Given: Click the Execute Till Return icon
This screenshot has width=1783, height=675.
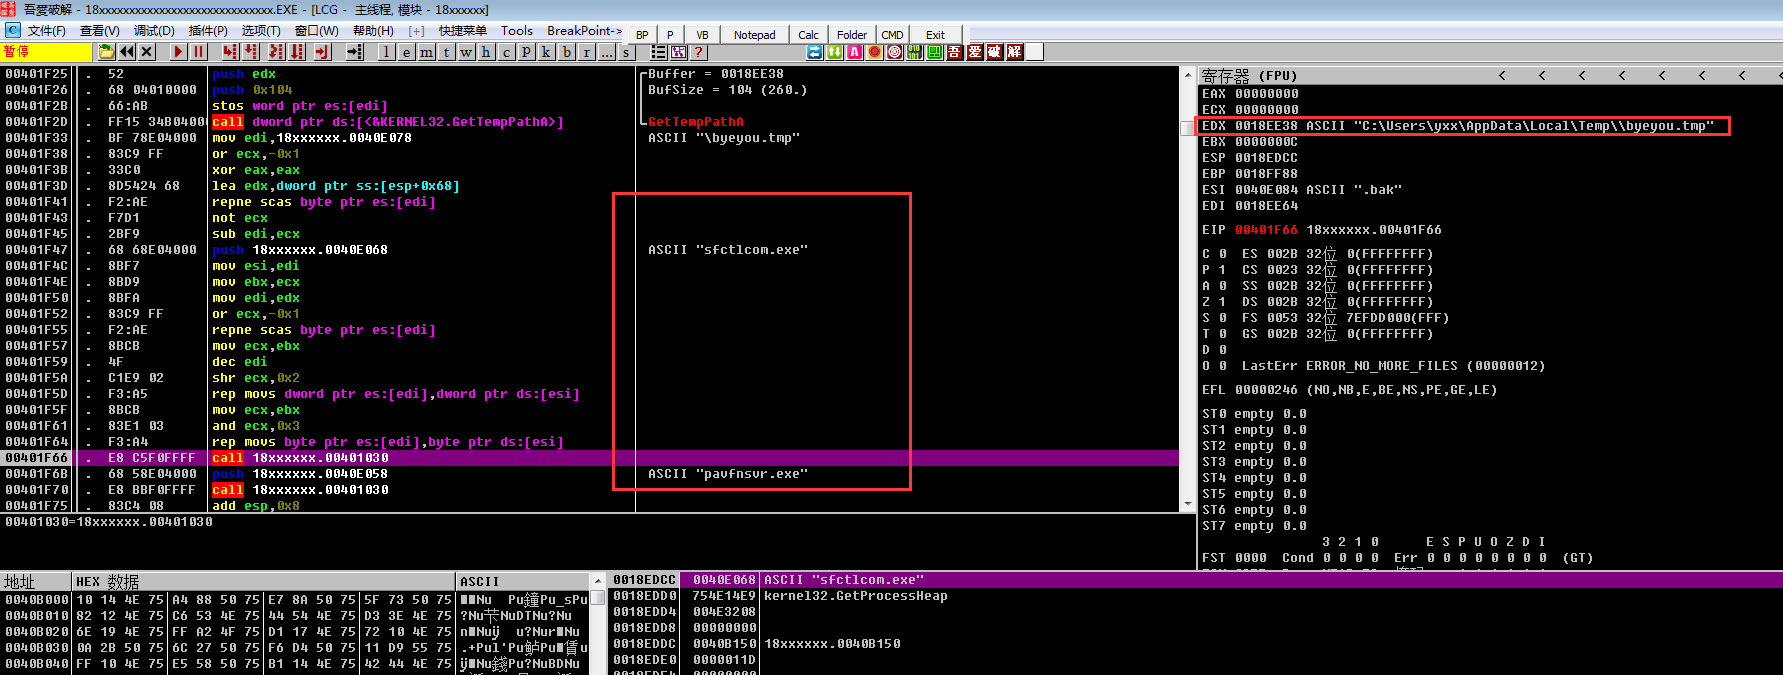Looking at the screenshot, I should click(322, 52).
